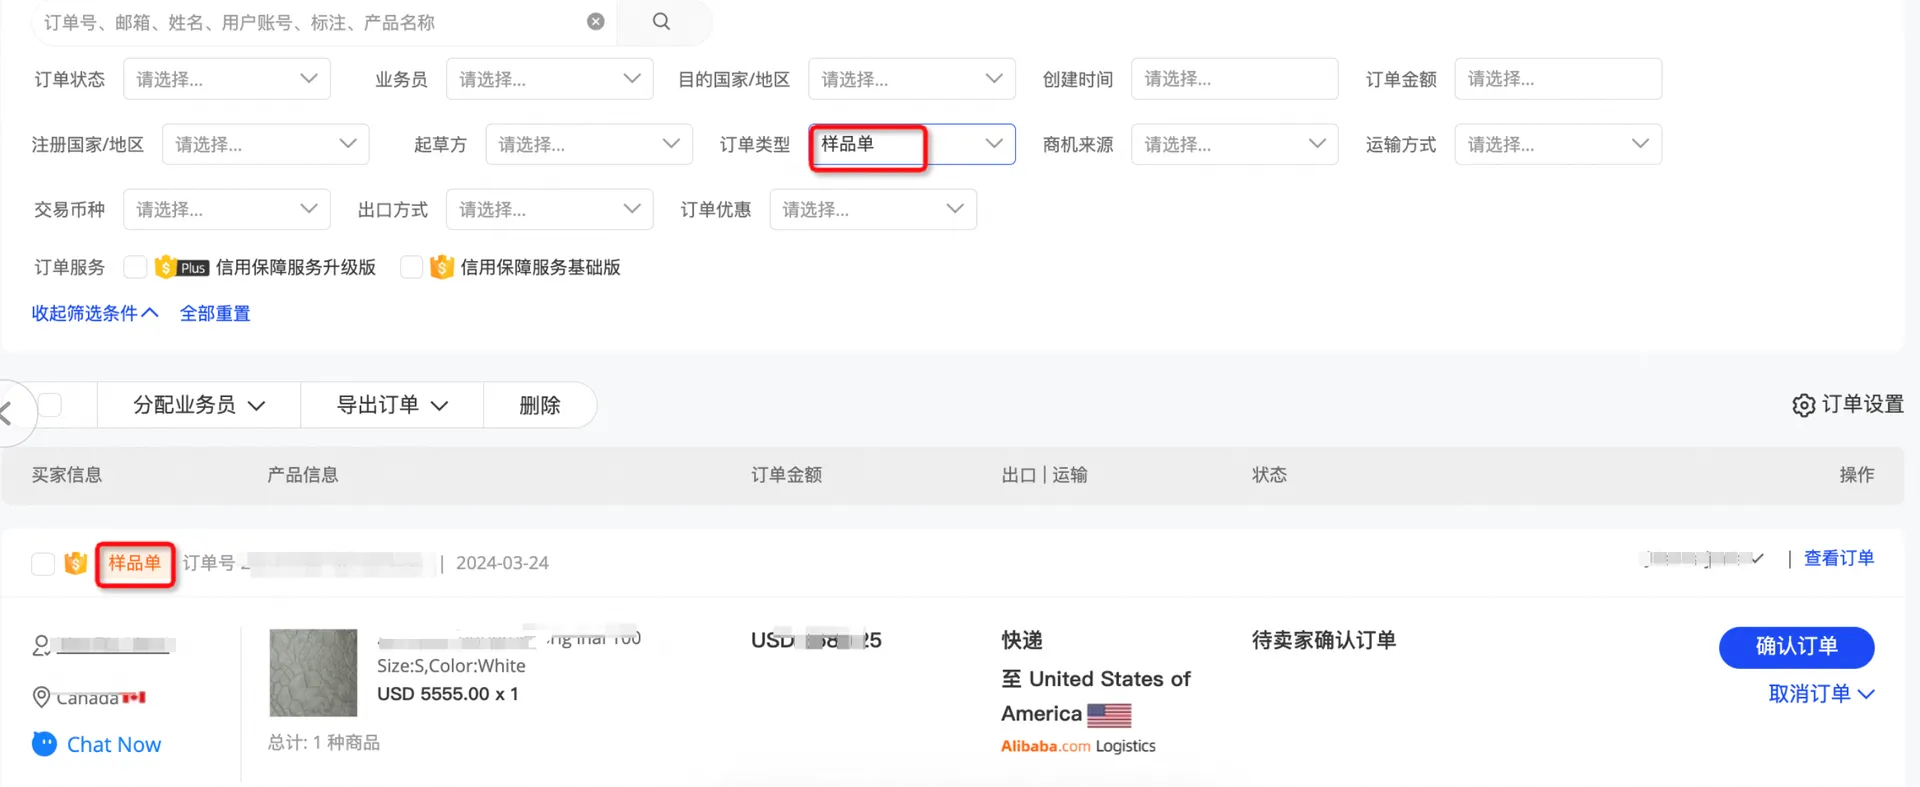This screenshot has width=1920, height=787.
Task: Click the left collapse arrow icon
Action: point(6,412)
